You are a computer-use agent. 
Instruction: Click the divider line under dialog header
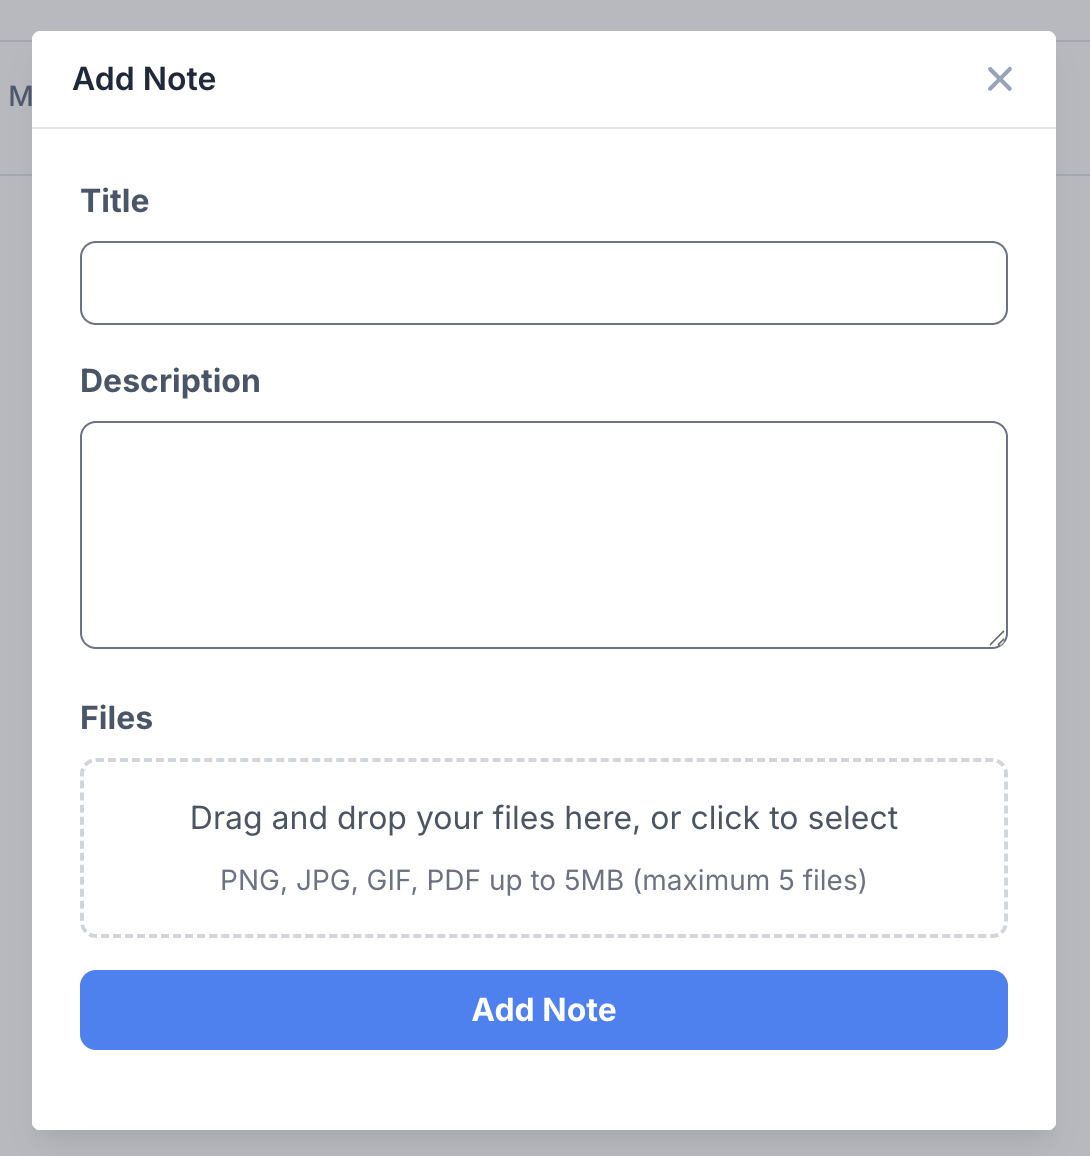[x=544, y=128]
